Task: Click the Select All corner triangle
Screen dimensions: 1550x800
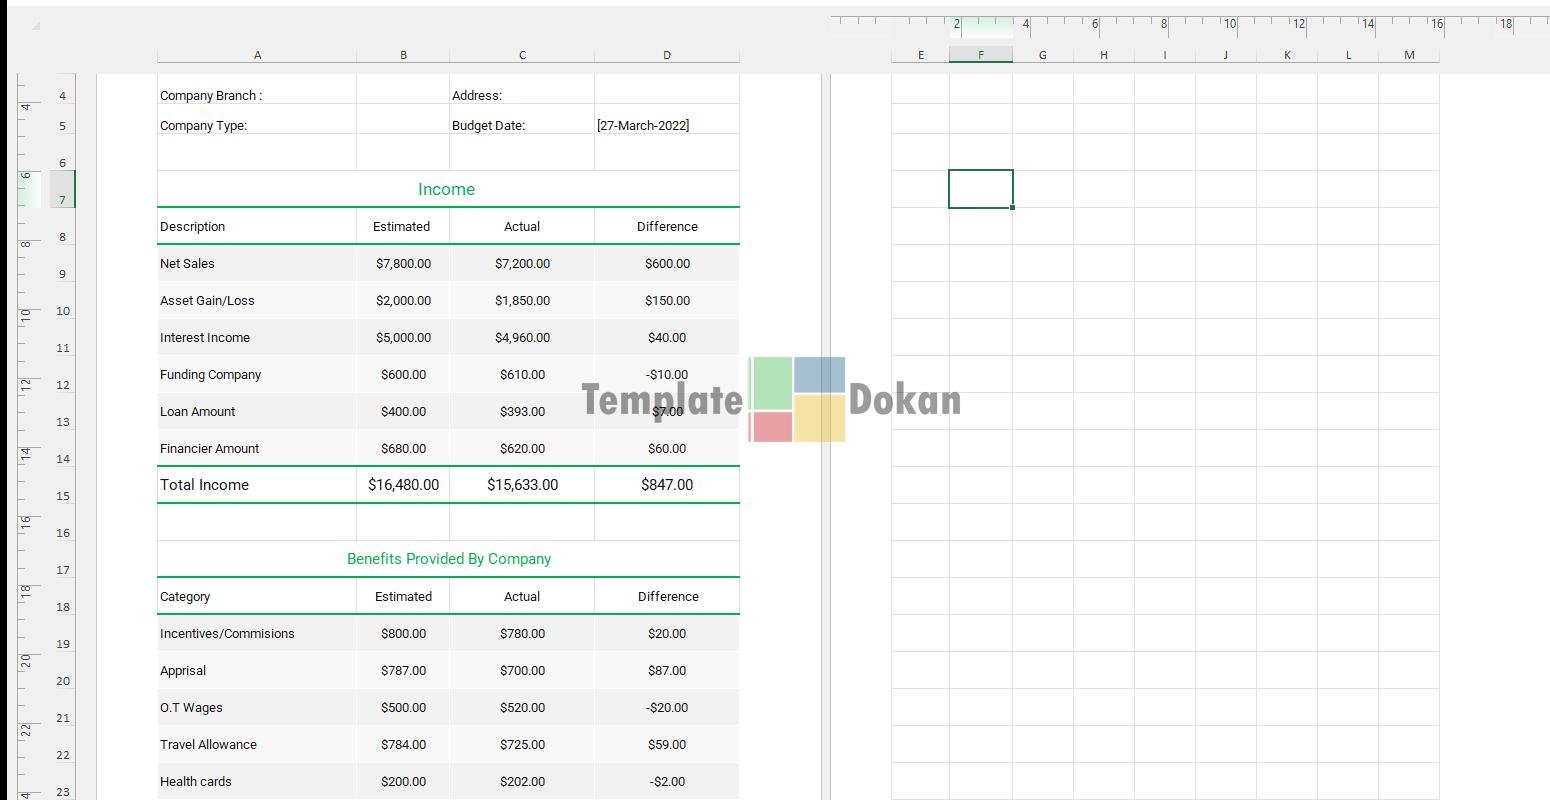Action: 36,26
